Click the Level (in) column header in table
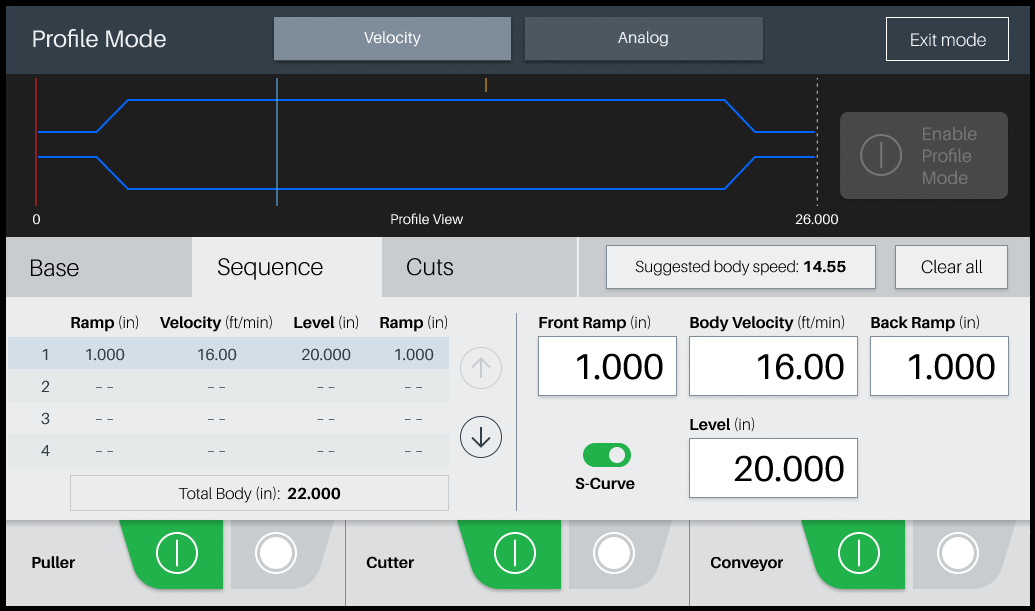This screenshot has width=1035, height=611. [x=326, y=323]
